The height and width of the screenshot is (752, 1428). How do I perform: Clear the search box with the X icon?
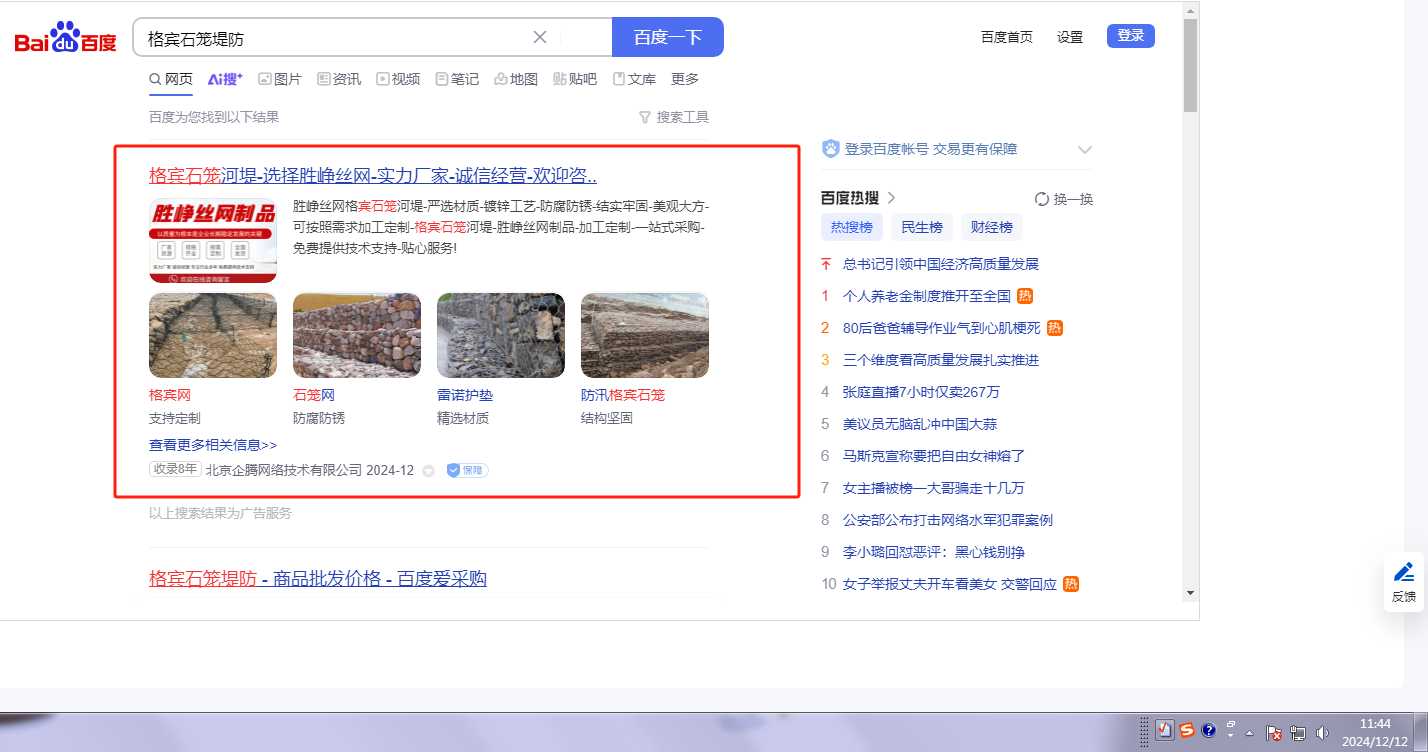pos(540,37)
